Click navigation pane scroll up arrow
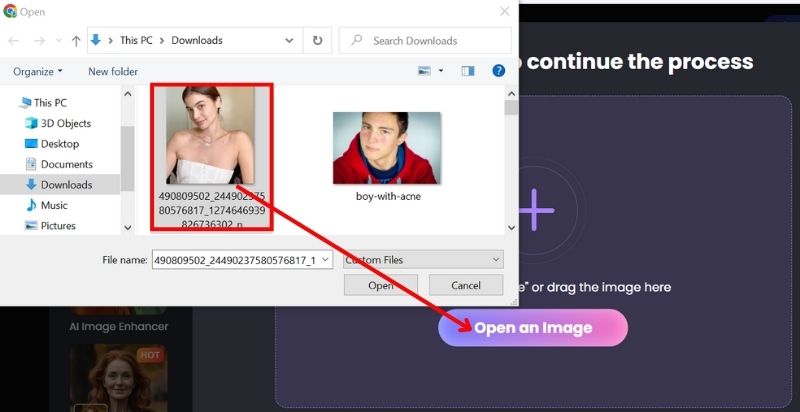The image size is (800, 412). (128, 94)
